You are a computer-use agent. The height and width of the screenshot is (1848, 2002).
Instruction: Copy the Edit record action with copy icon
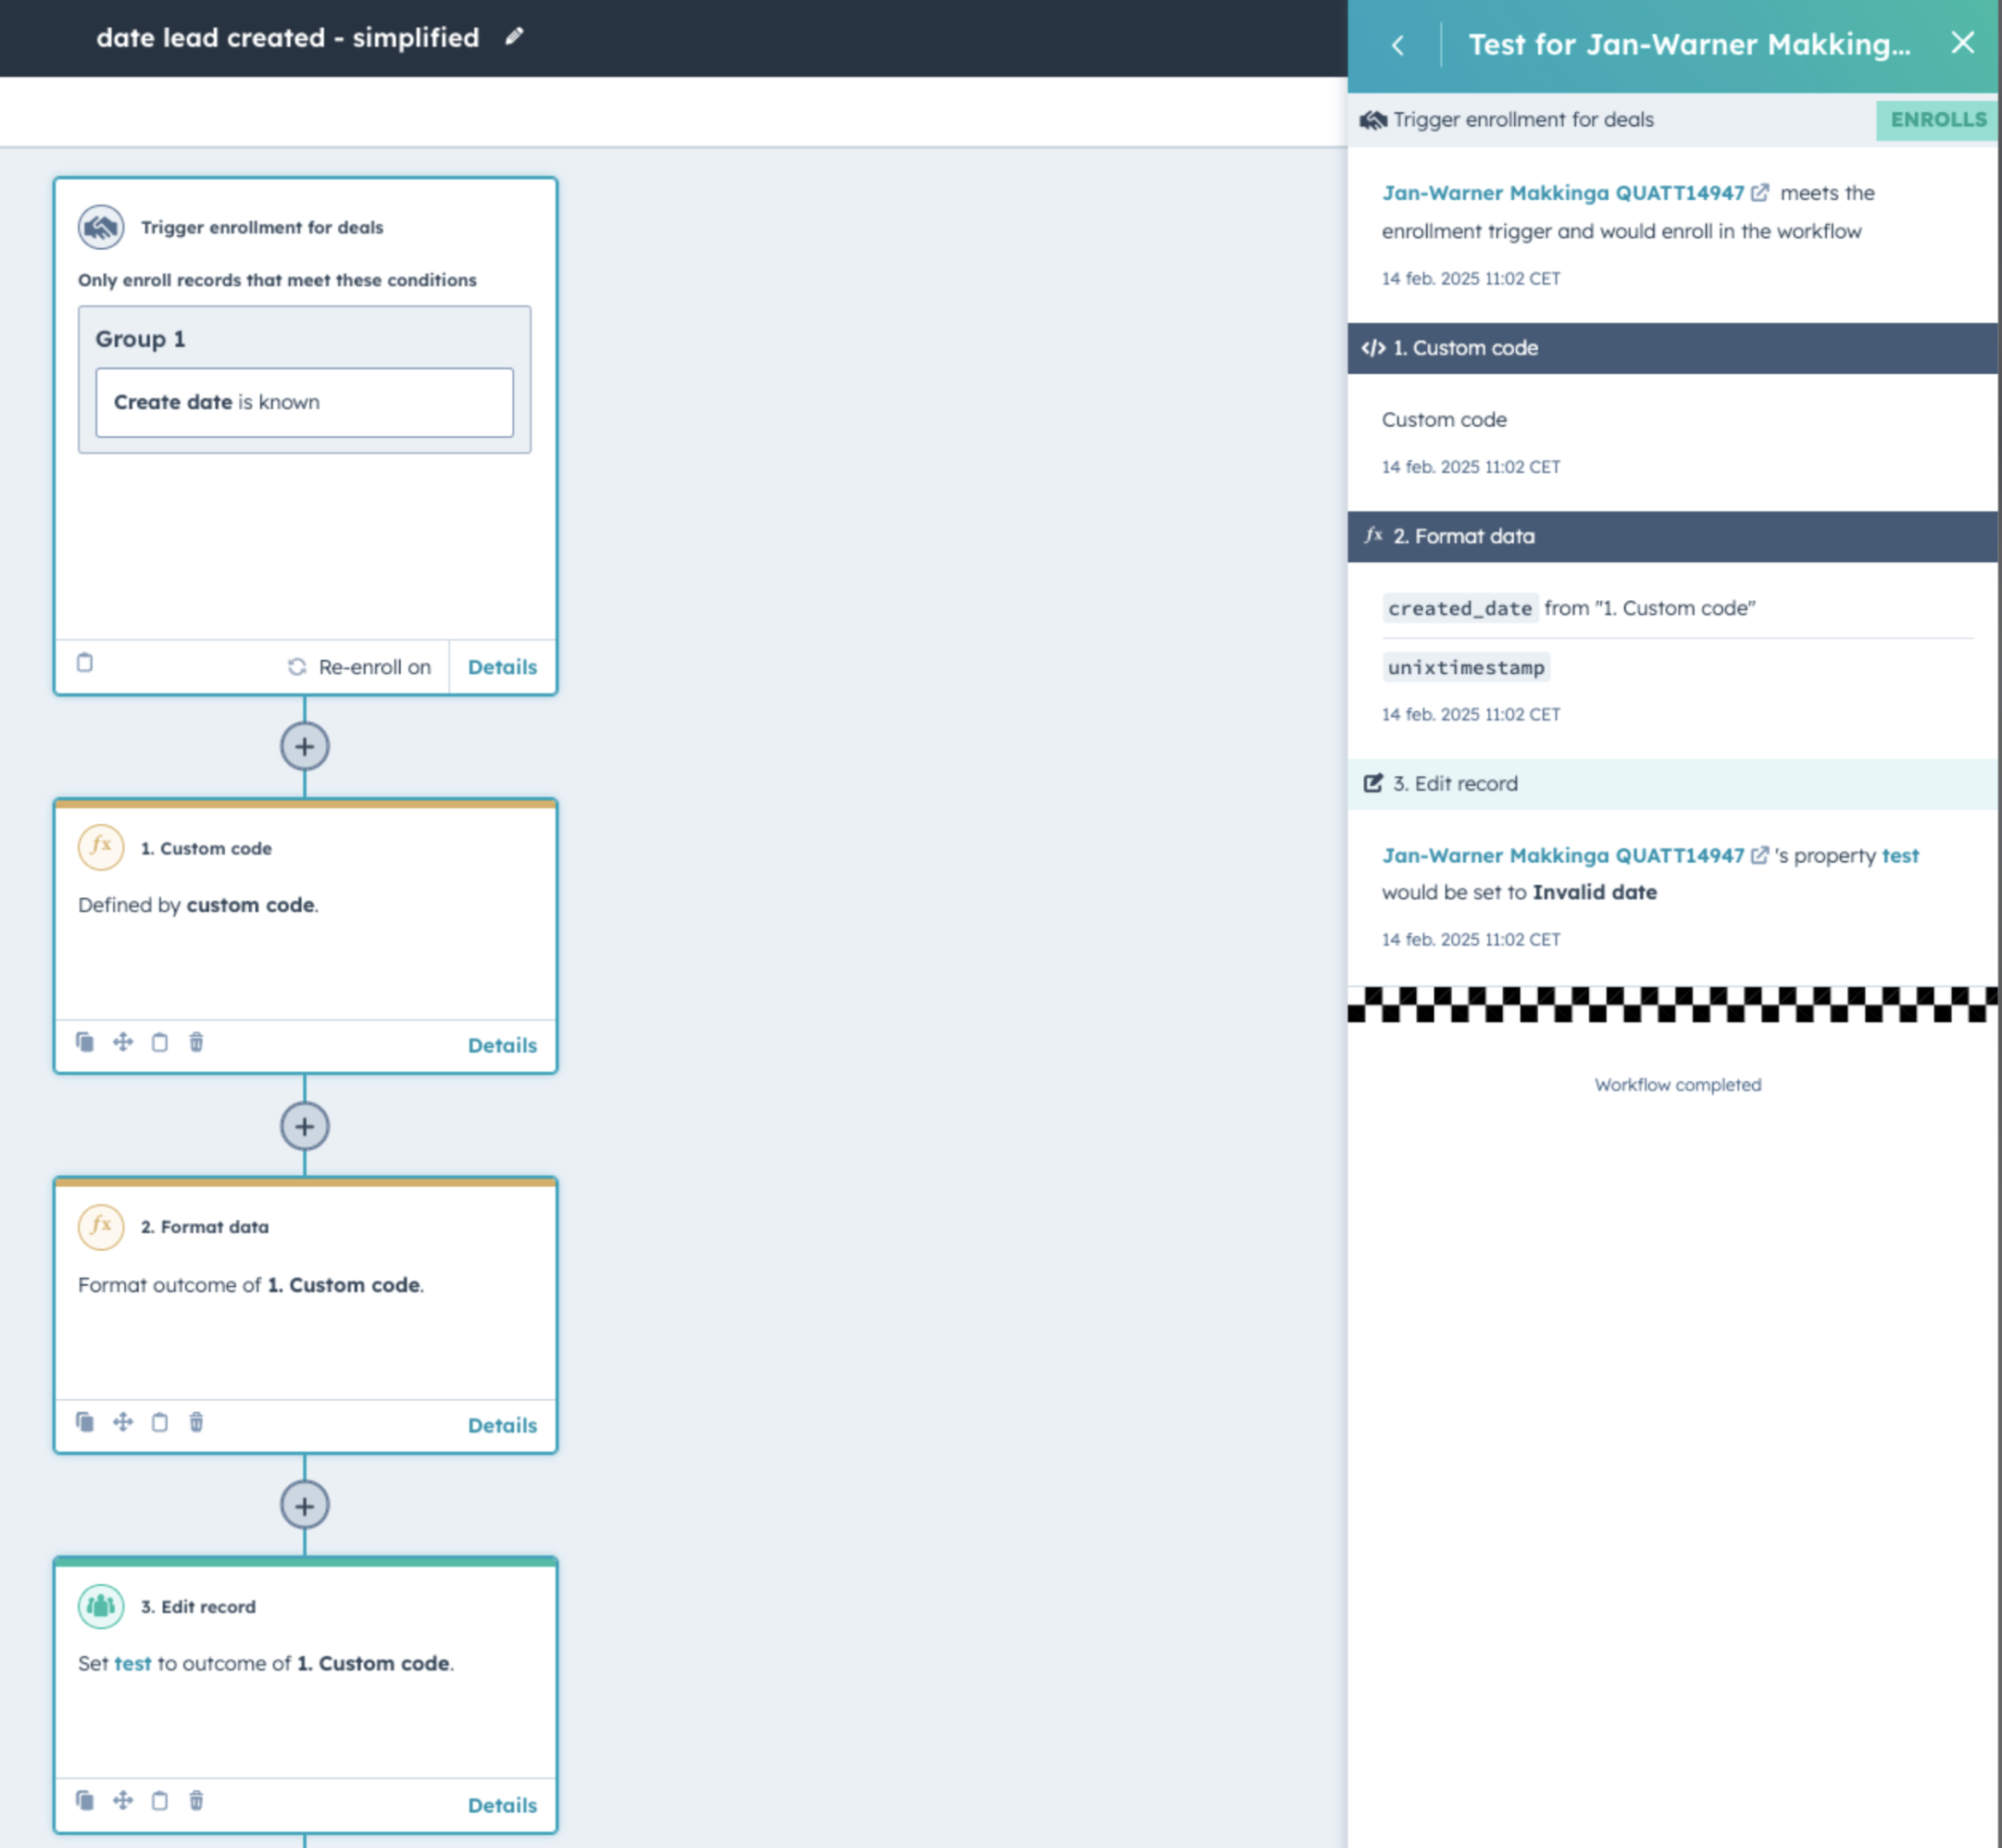85,1801
